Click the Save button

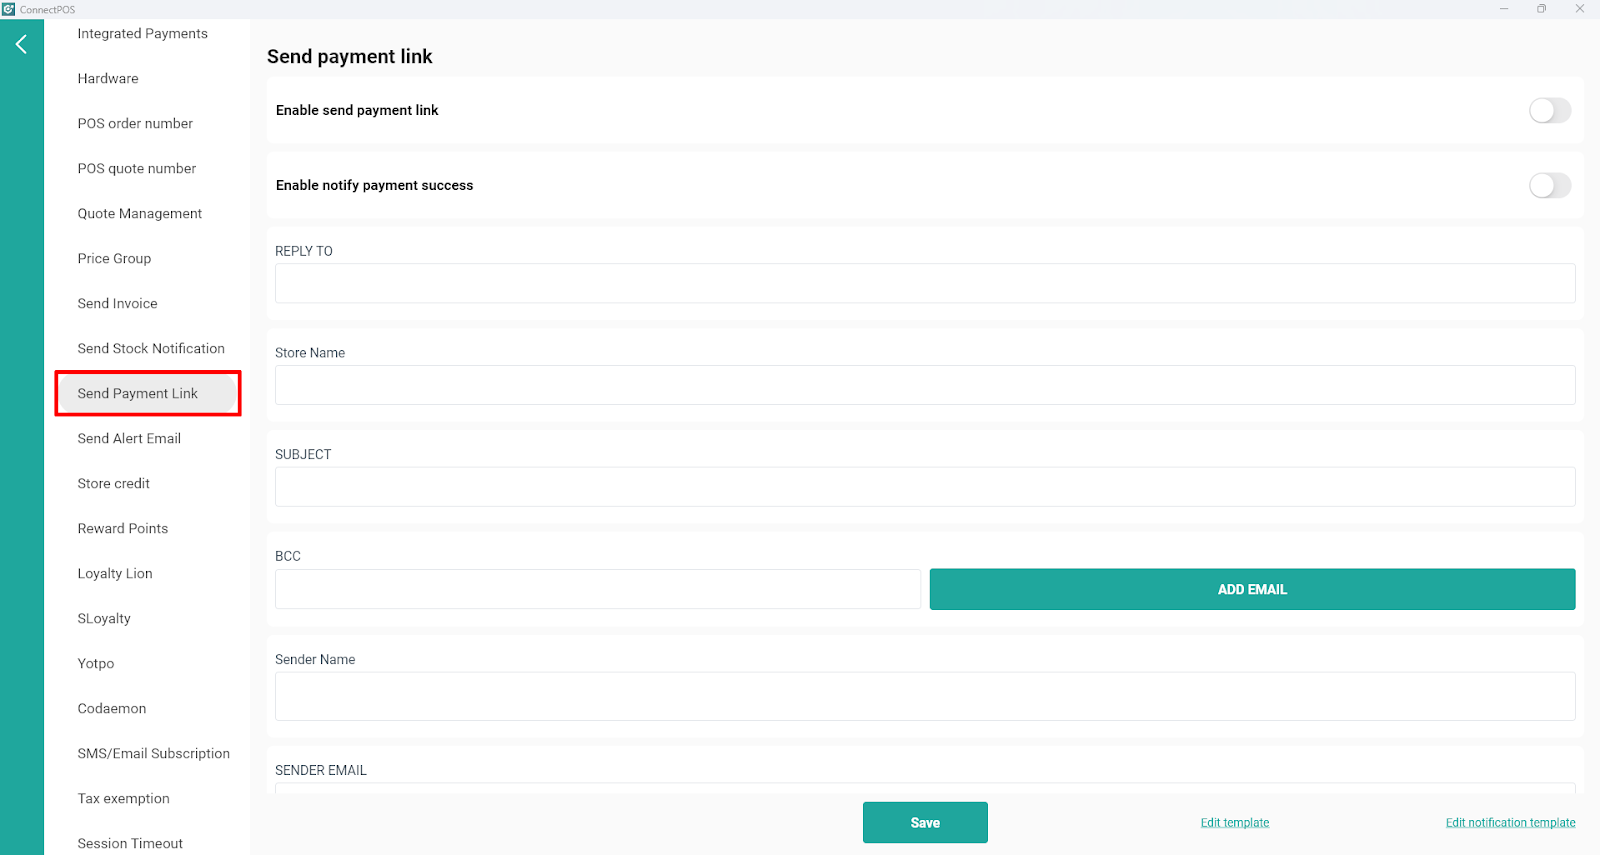[x=925, y=822]
